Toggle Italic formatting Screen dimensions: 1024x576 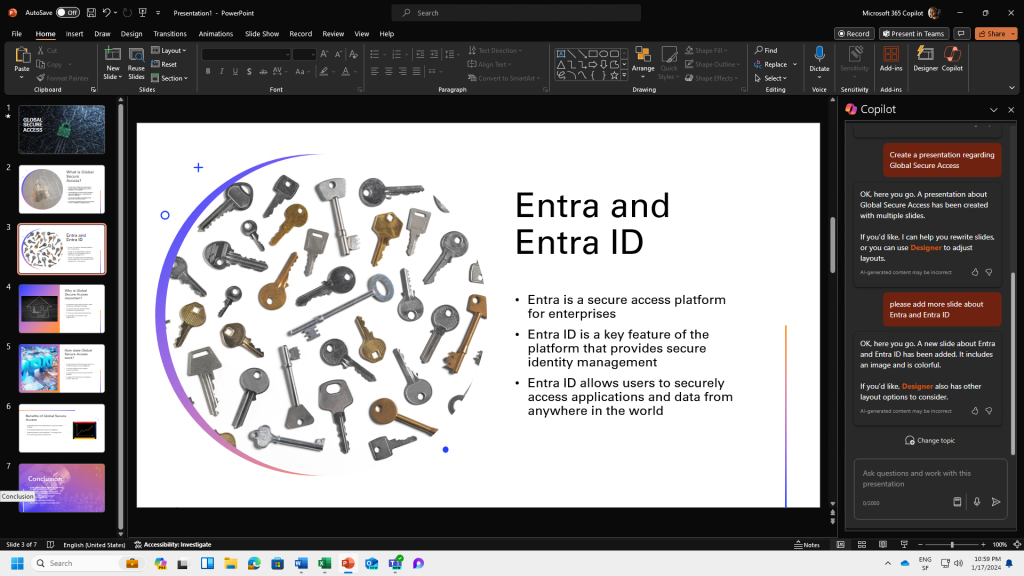(221, 71)
